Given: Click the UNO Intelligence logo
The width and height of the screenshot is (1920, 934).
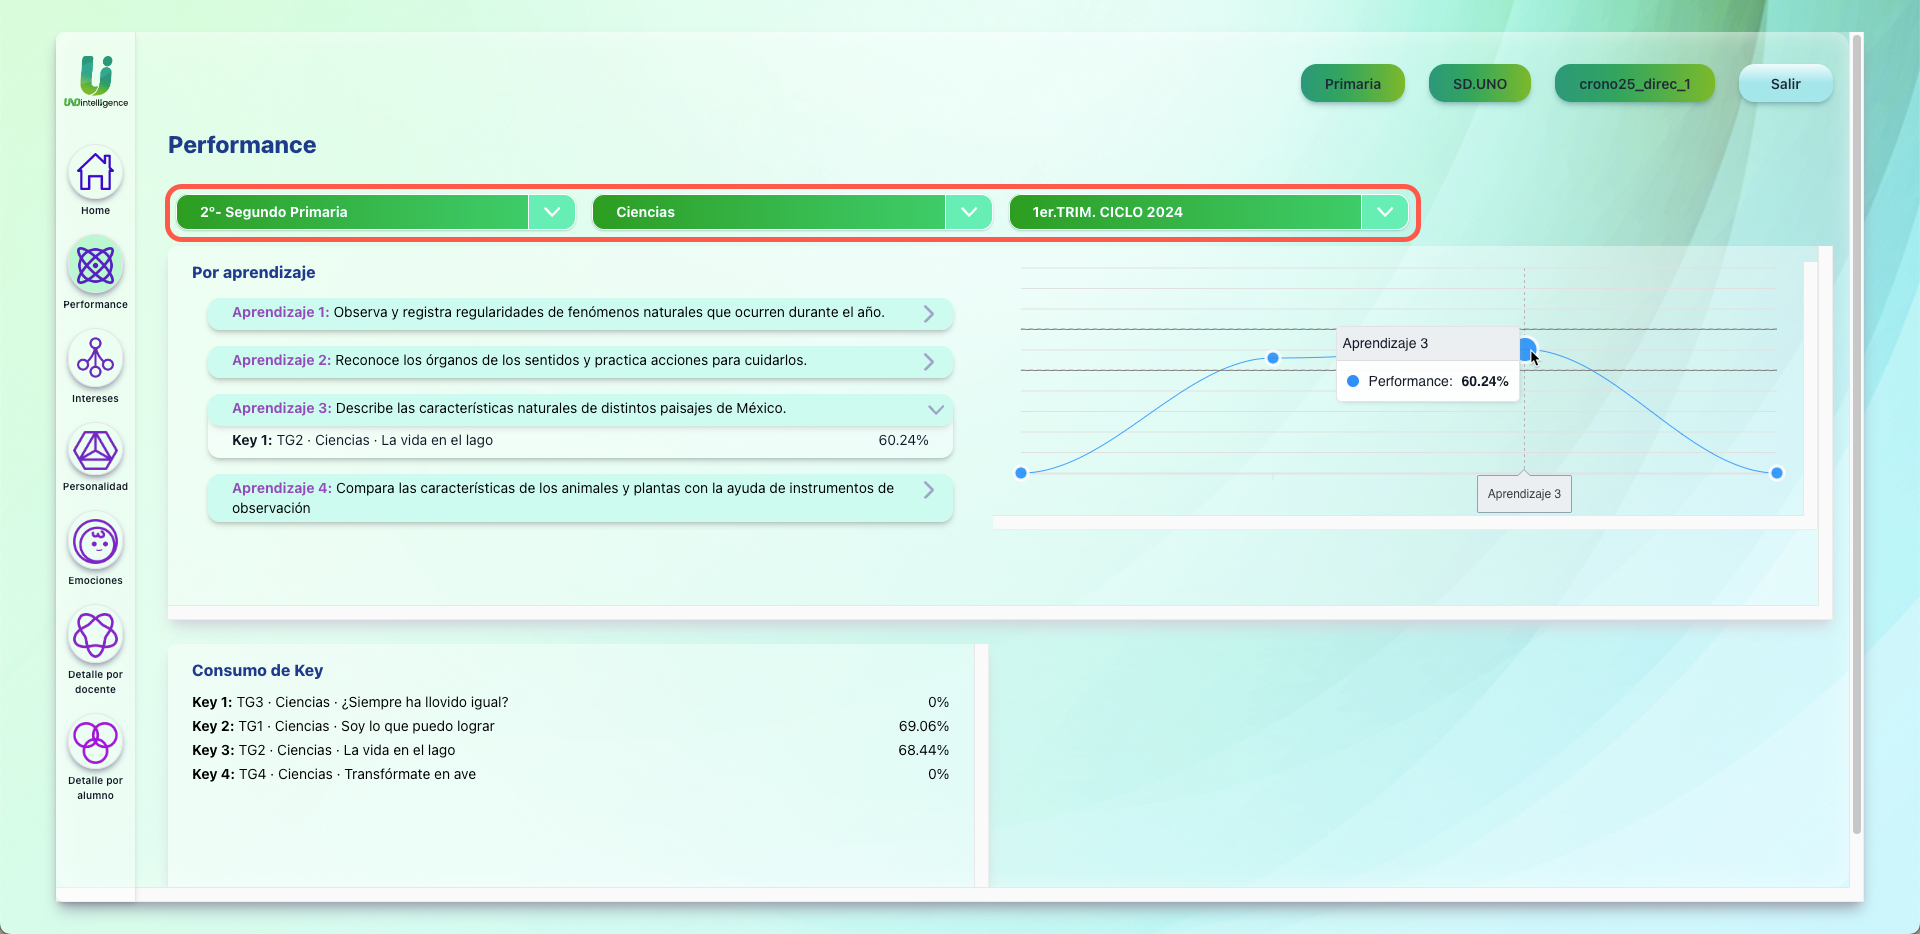Looking at the screenshot, I should click(96, 81).
